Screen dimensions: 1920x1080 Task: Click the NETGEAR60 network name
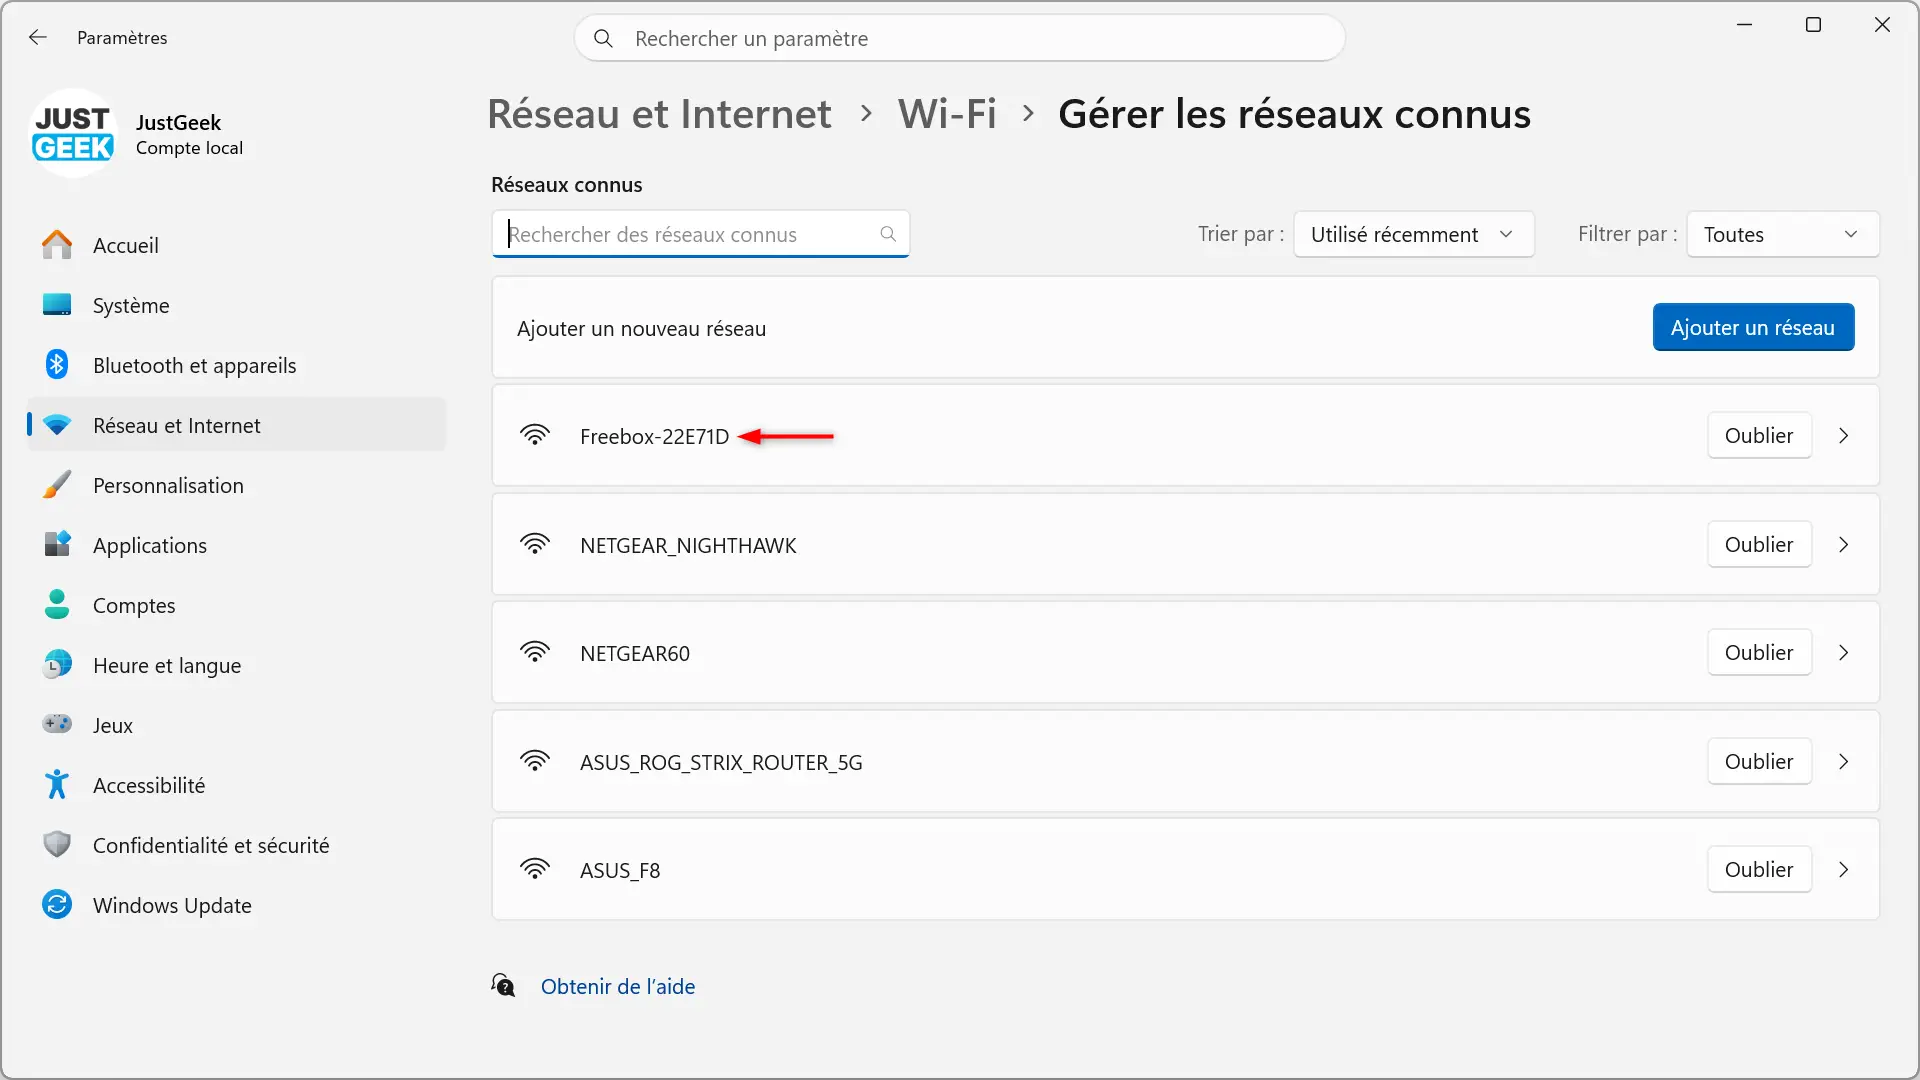click(x=635, y=653)
